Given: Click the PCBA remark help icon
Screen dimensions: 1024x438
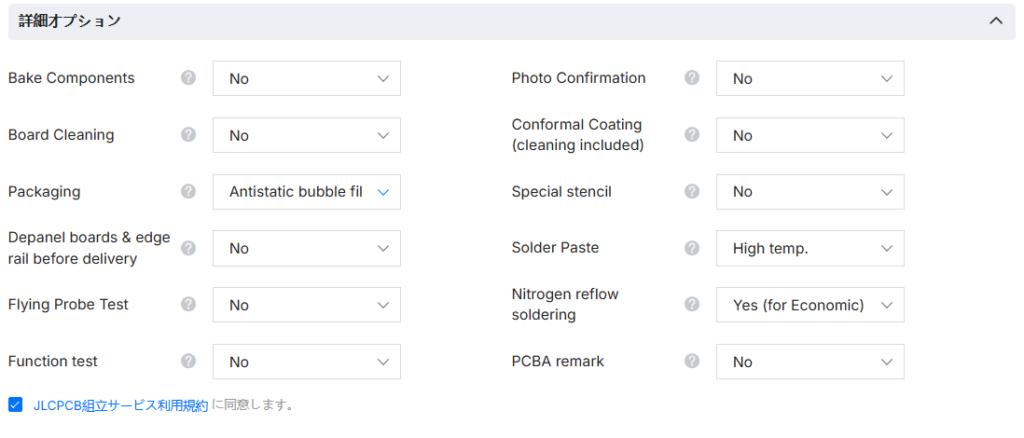Looking at the screenshot, I should pyautogui.click(x=691, y=361).
